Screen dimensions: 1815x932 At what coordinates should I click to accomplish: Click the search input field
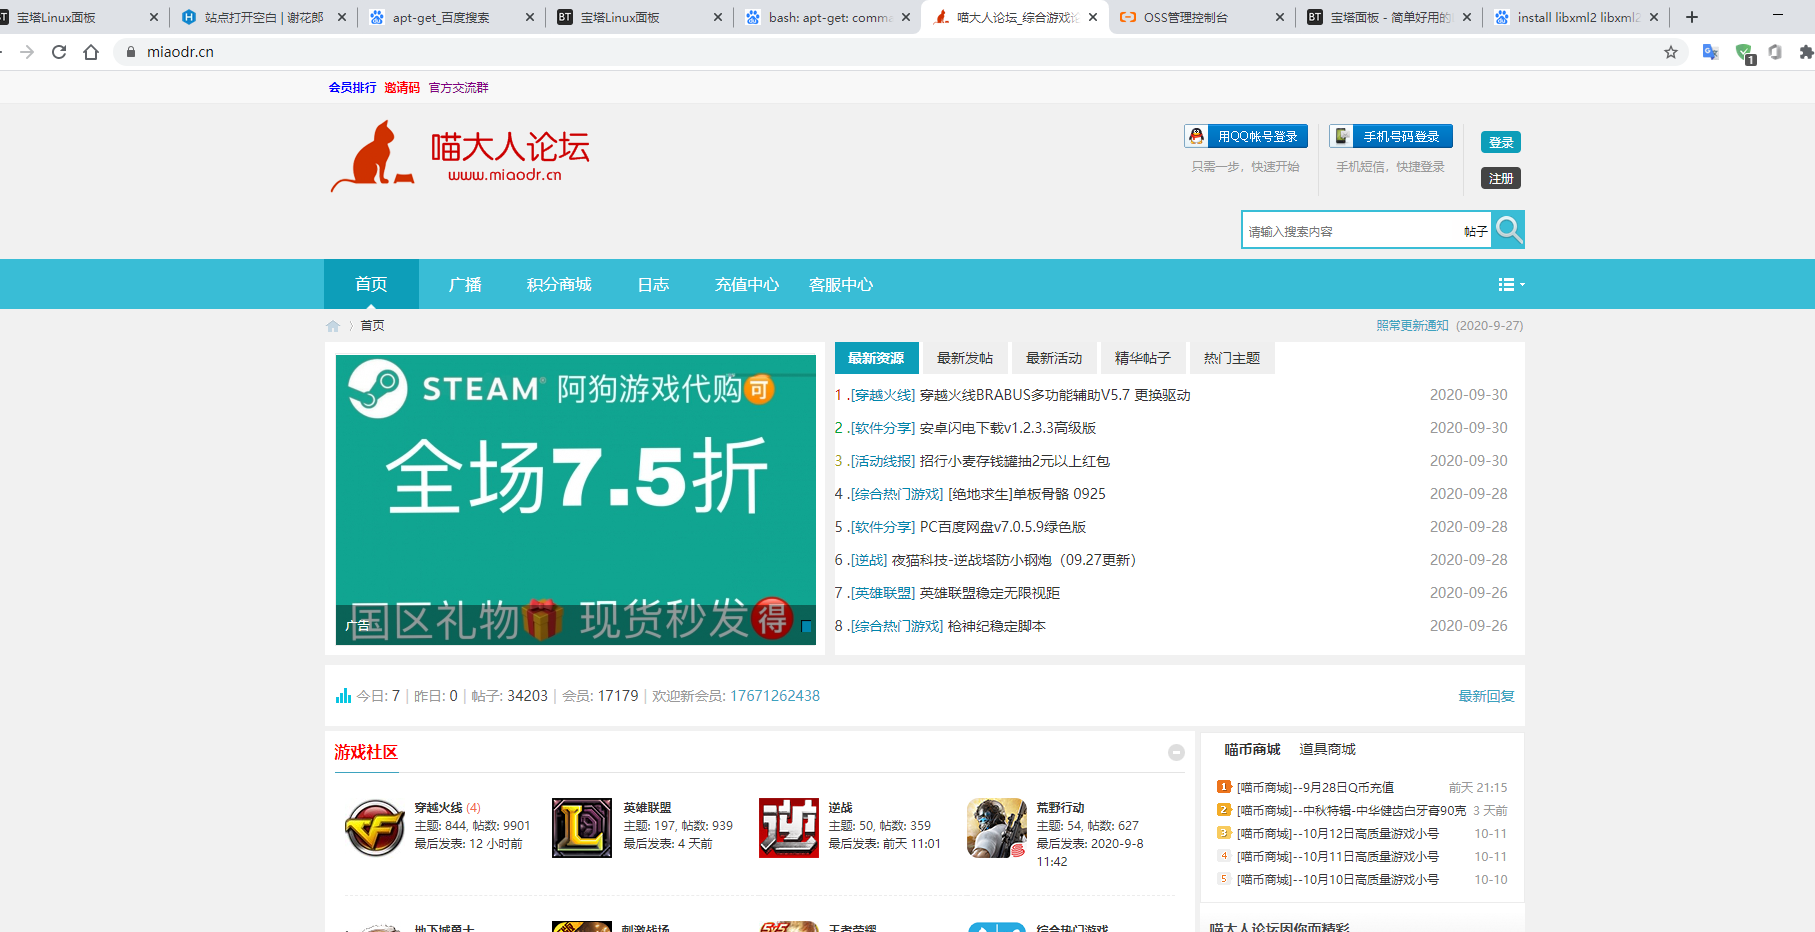[1353, 231]
